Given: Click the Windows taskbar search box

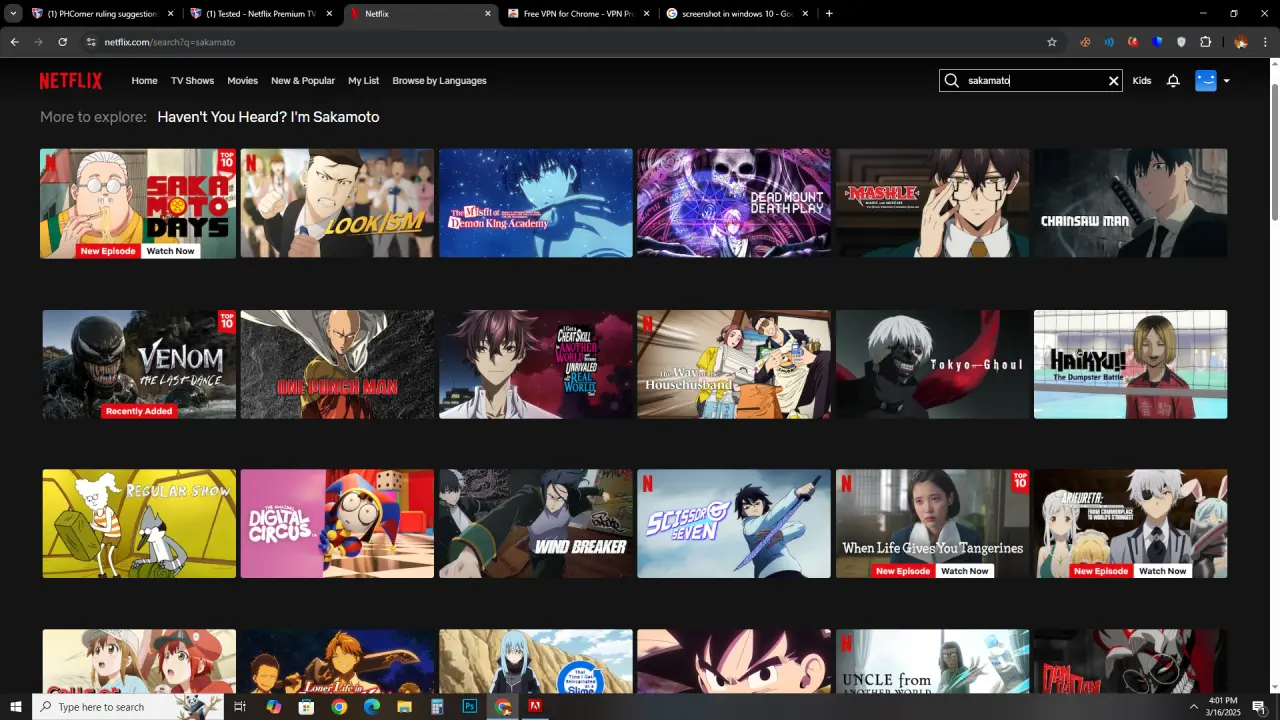Looking at the screenshot, I should tap(128, 707).
